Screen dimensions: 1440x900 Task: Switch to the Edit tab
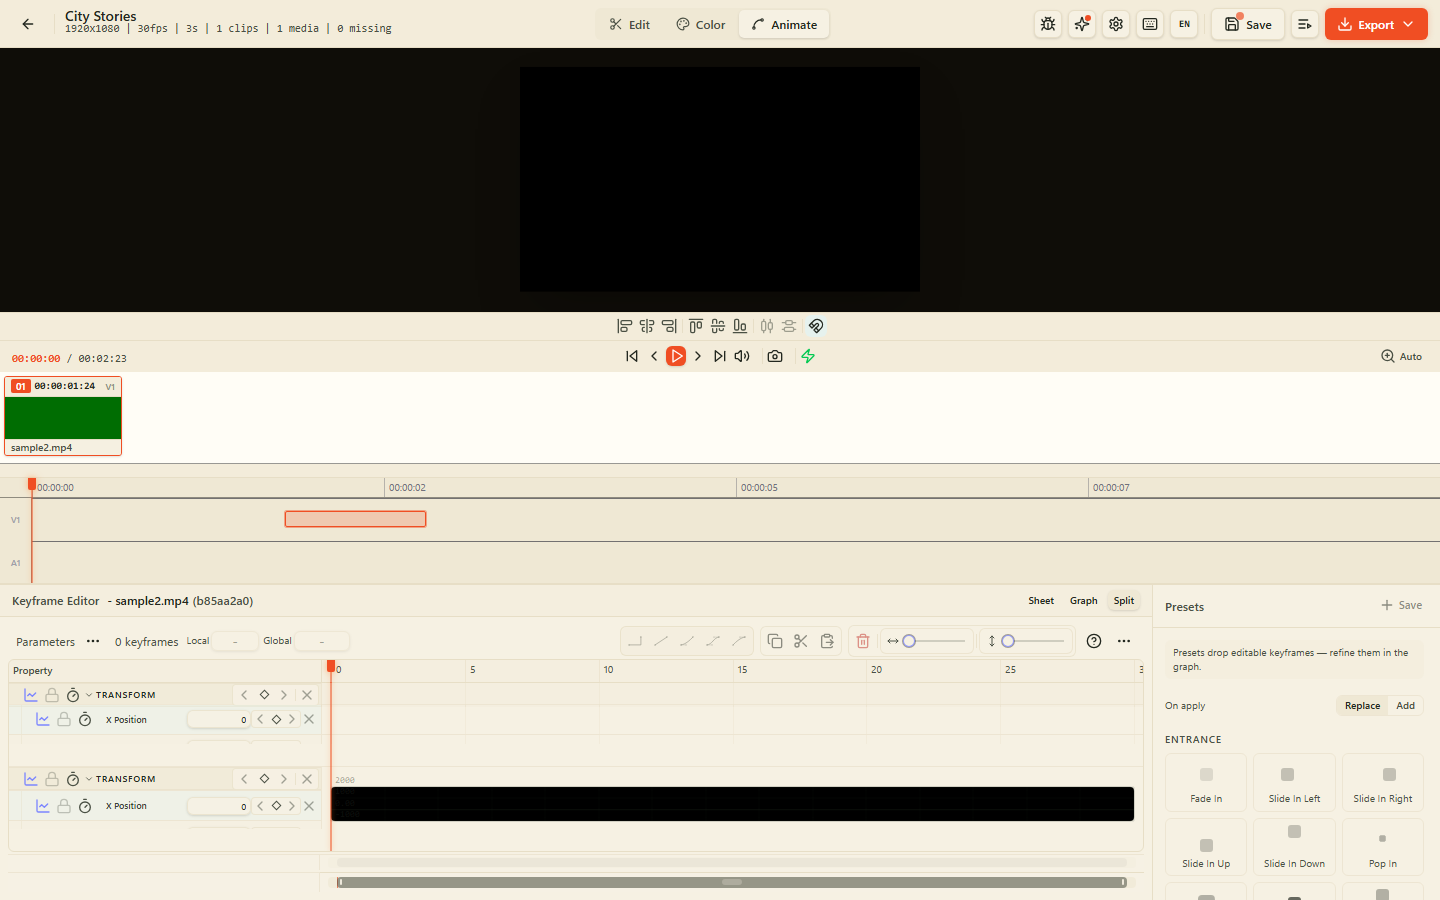coord(630,24)
